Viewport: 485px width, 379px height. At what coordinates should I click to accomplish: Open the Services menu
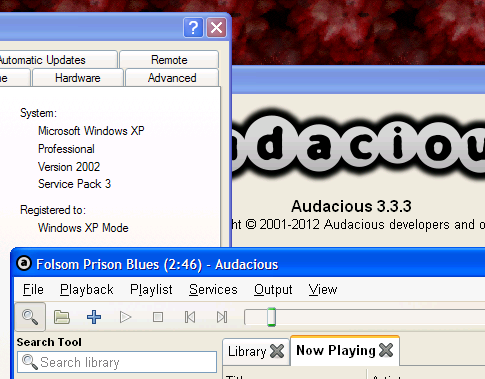(213, 289)
